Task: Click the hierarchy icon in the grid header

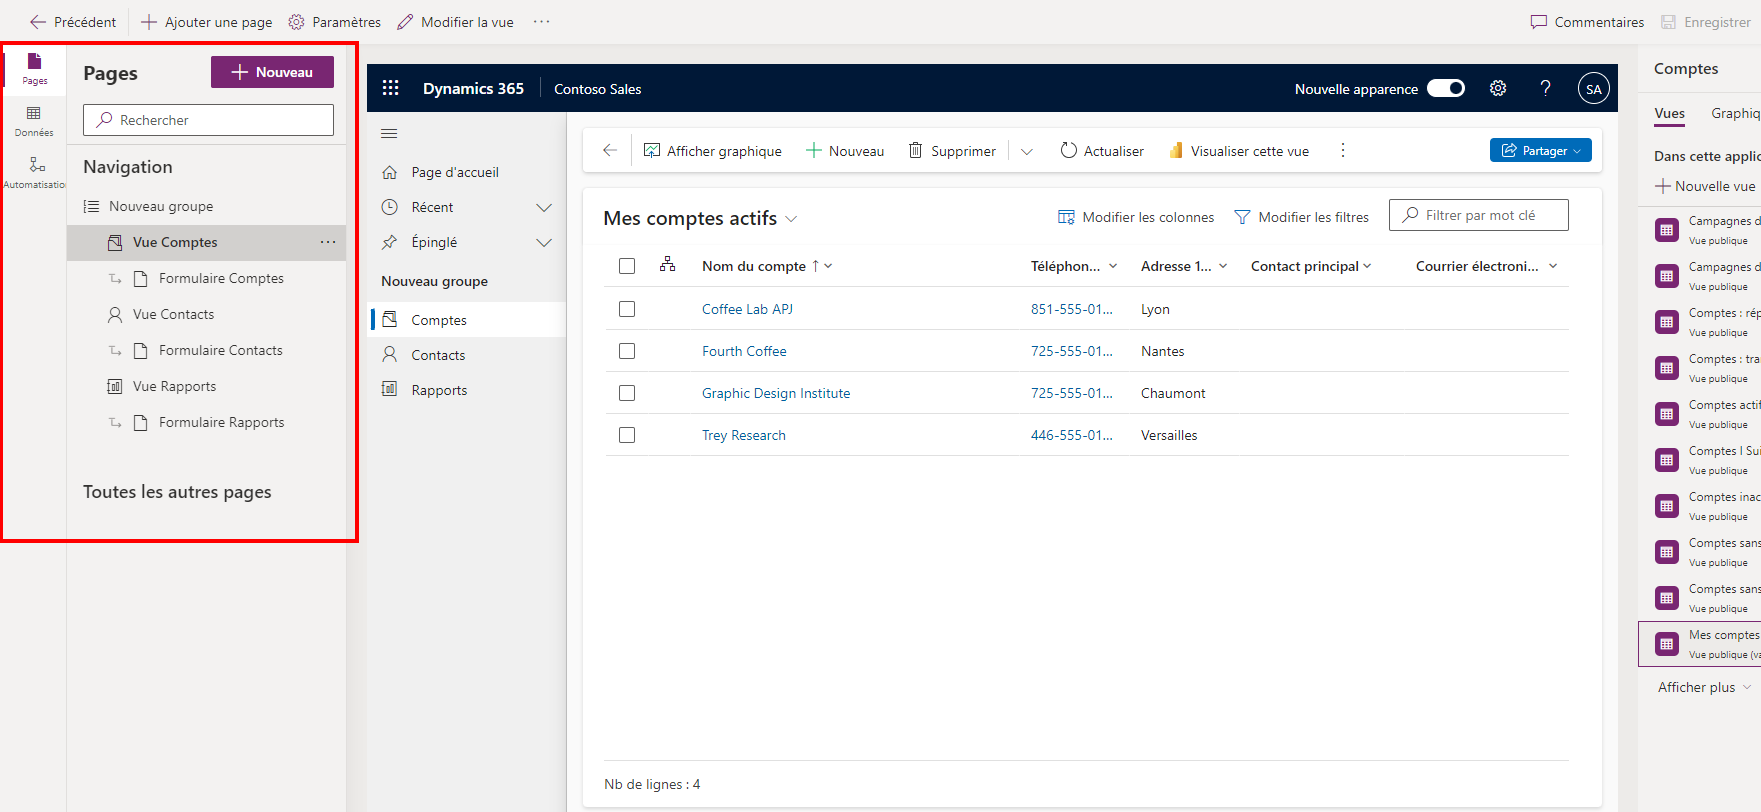Action: [x=668, y=265]
